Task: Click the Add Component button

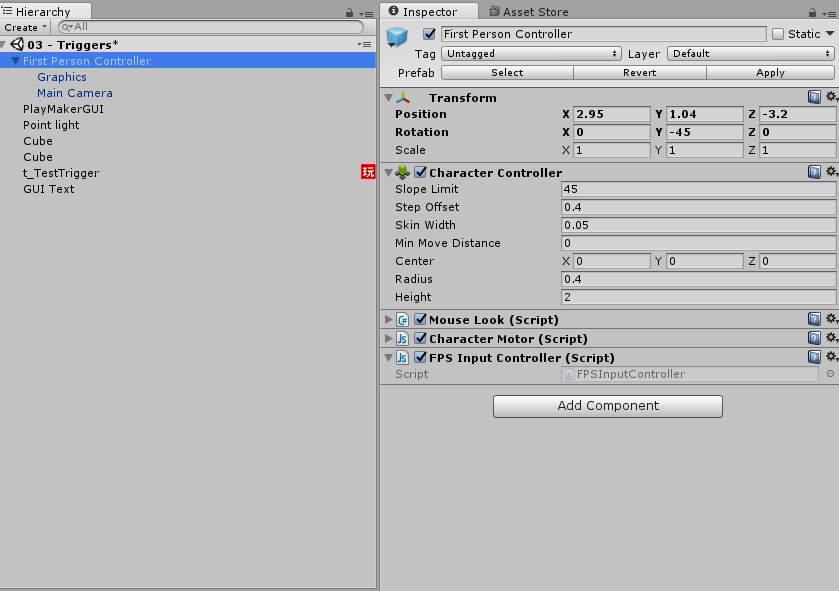Action: (x=608, y=406)
